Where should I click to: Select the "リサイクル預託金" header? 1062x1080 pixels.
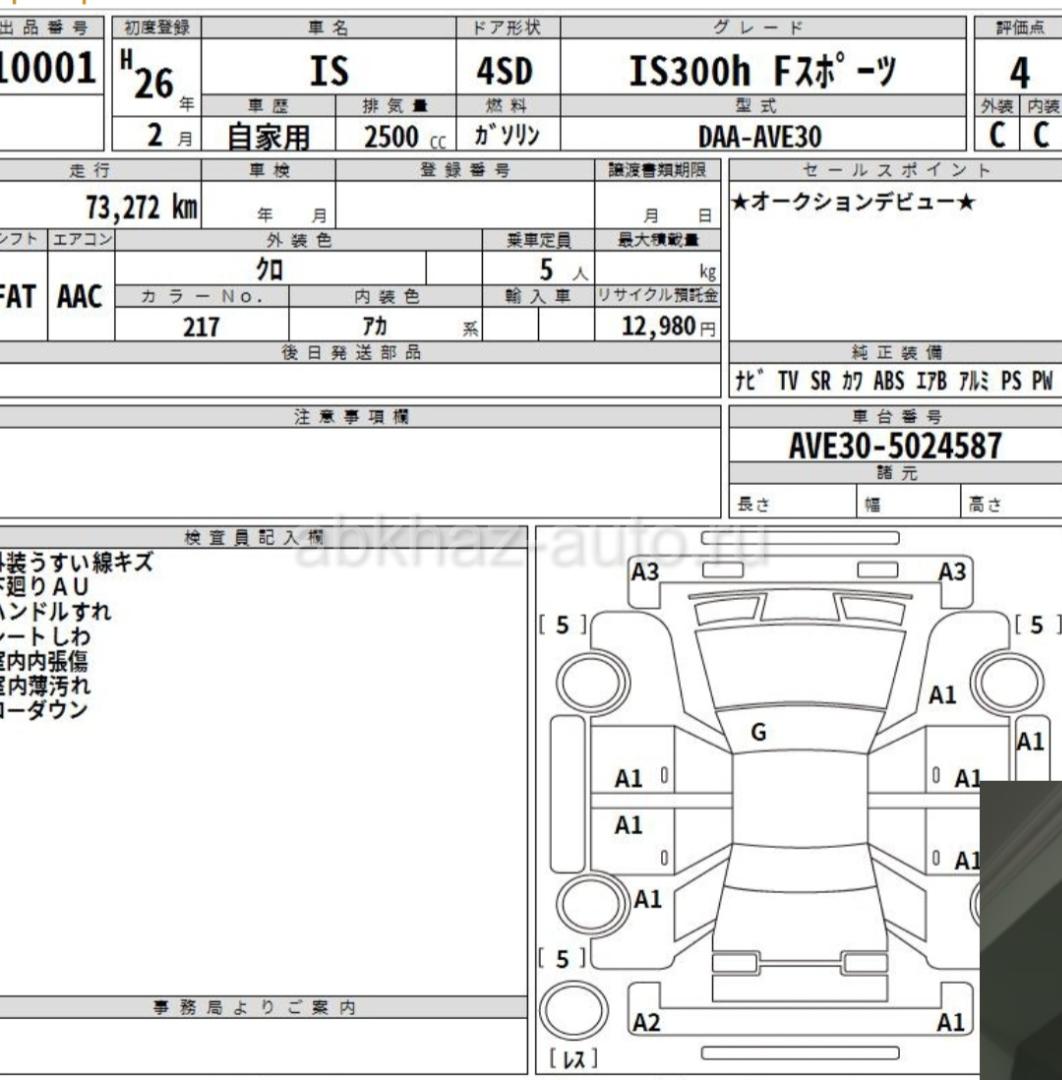tap(657, 295)
